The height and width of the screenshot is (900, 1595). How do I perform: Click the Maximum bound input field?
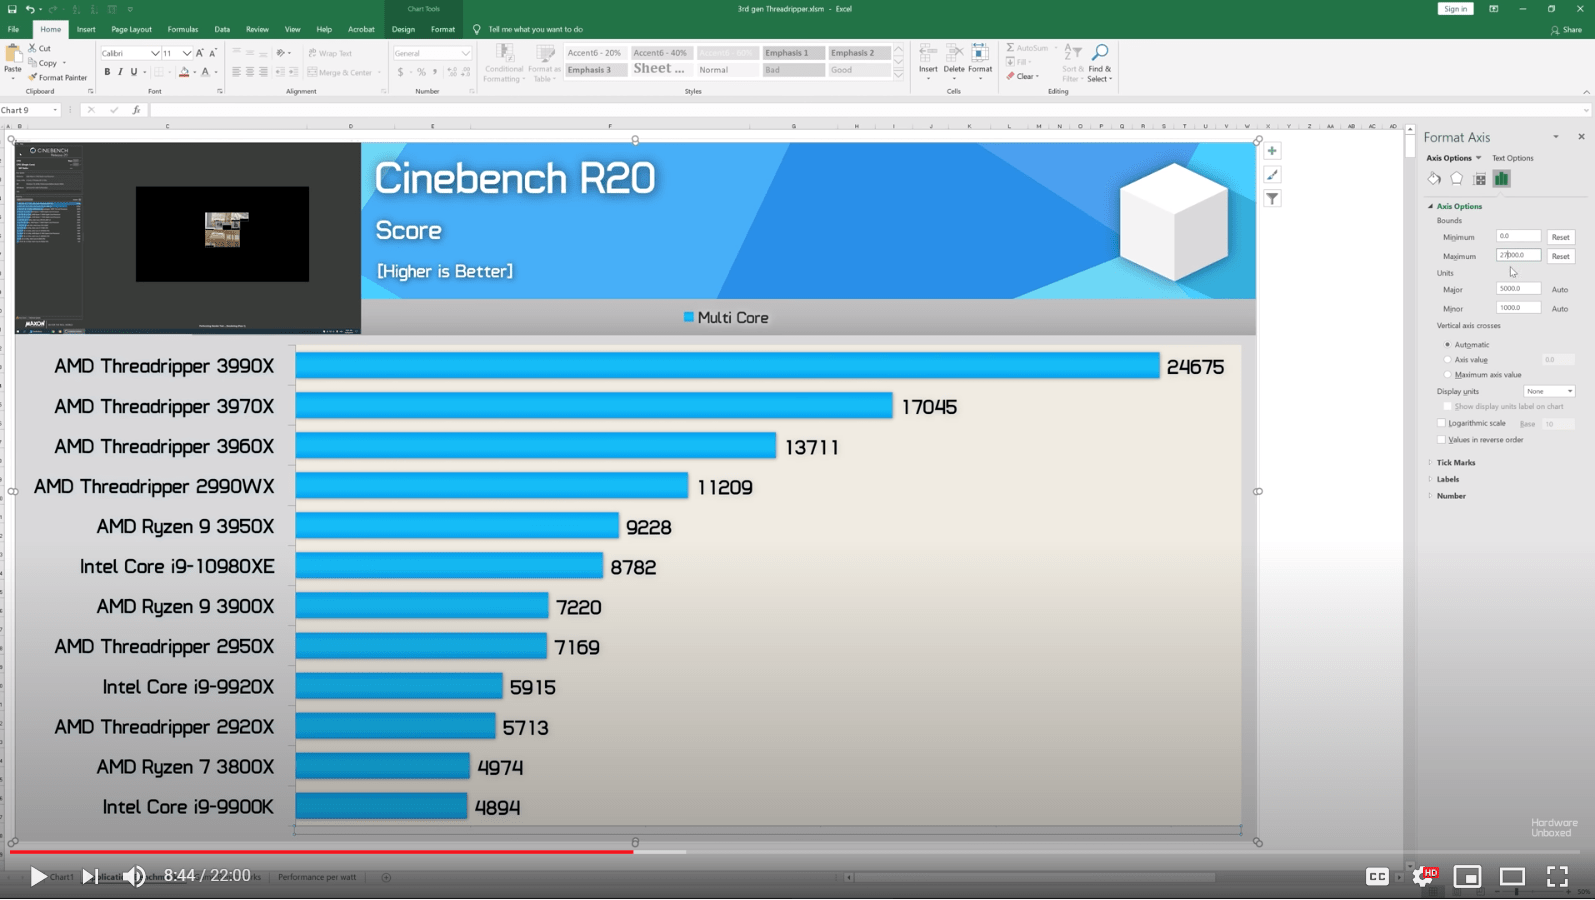1518,255
